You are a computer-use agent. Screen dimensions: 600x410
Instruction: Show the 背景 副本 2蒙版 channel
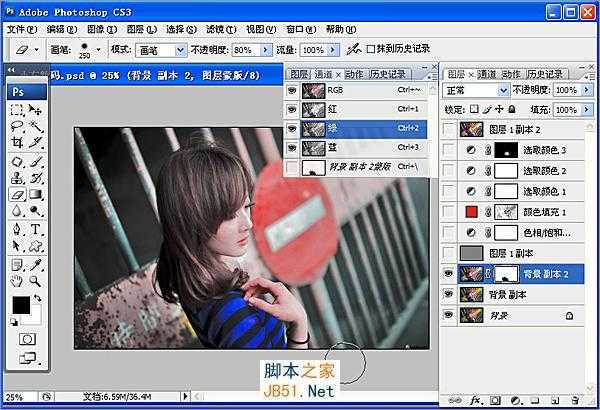[x=292, y=167]
